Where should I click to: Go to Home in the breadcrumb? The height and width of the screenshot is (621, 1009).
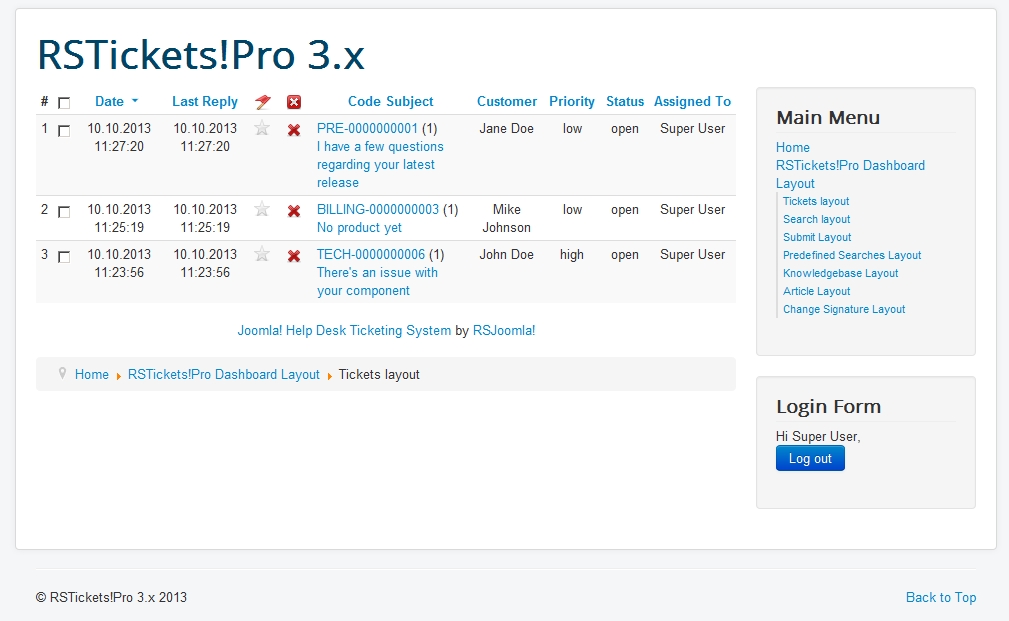pos(91,374)
